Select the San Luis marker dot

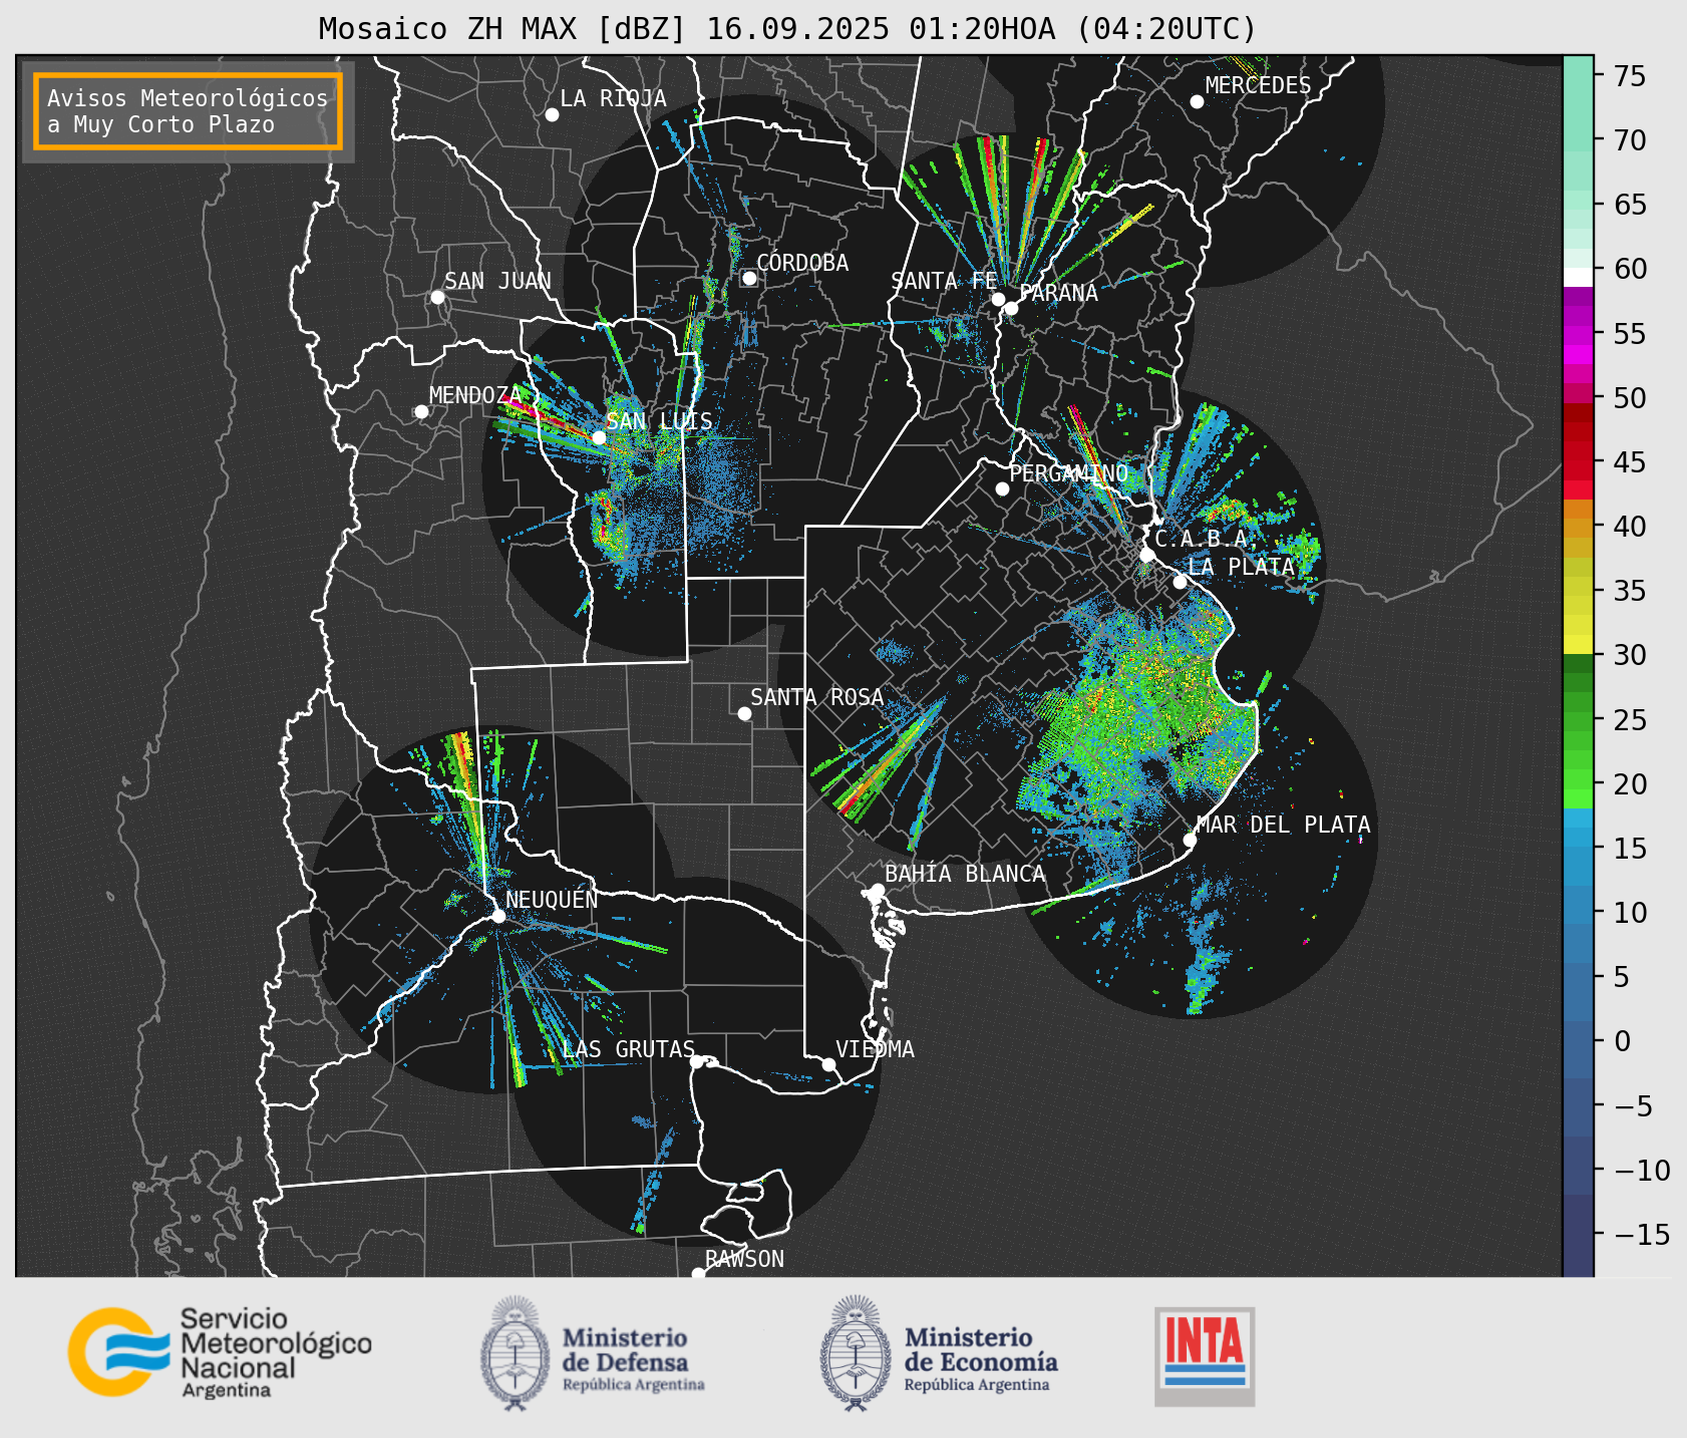tap(598, 437)
